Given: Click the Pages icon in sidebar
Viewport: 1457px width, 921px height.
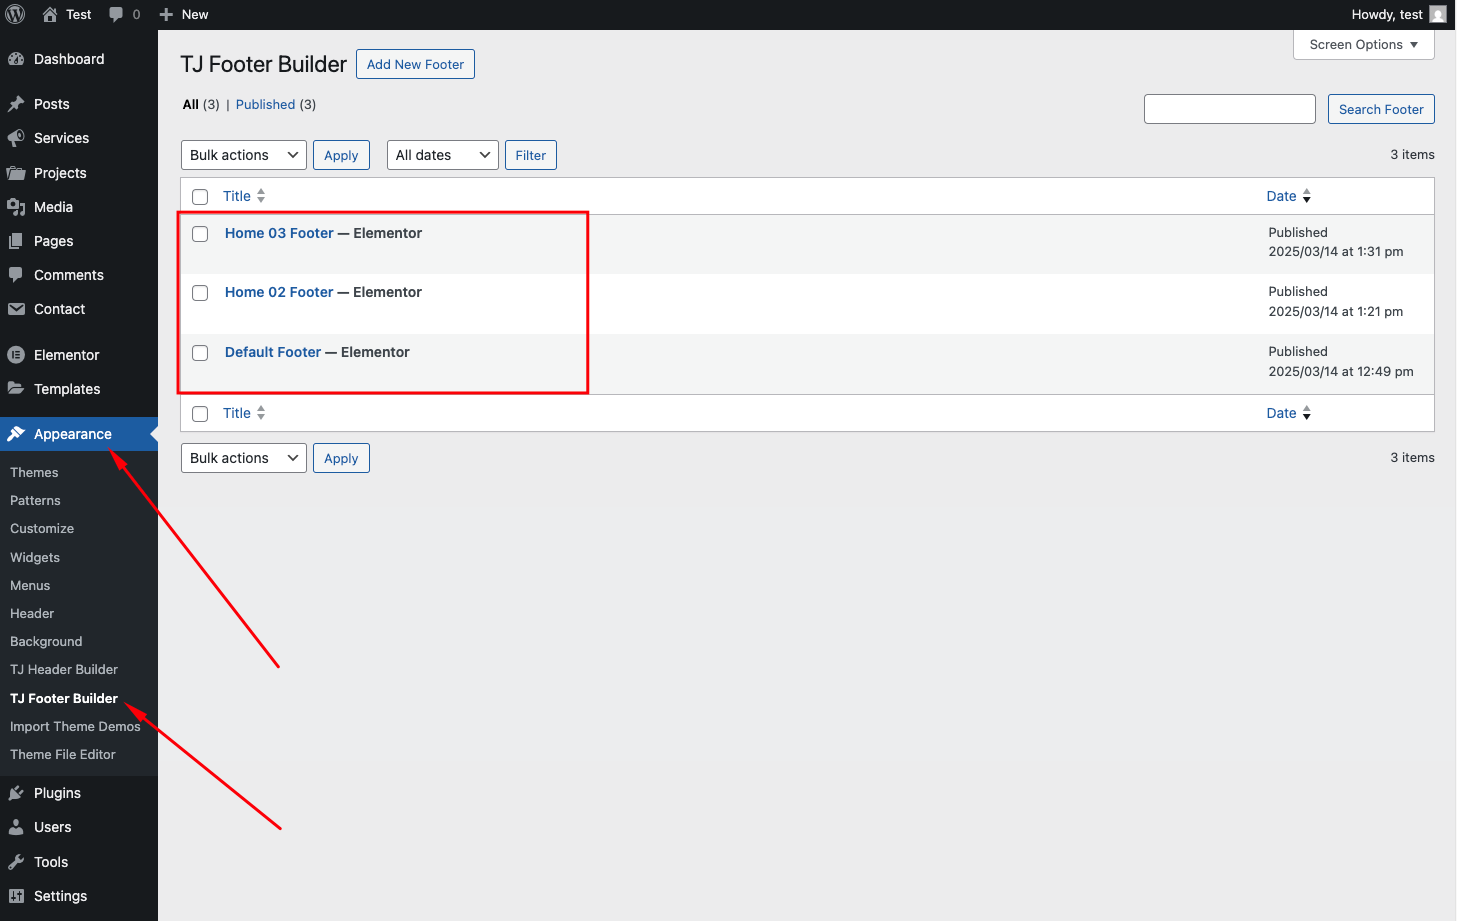Looking at the screenshot, I should (x=16, y=241).
